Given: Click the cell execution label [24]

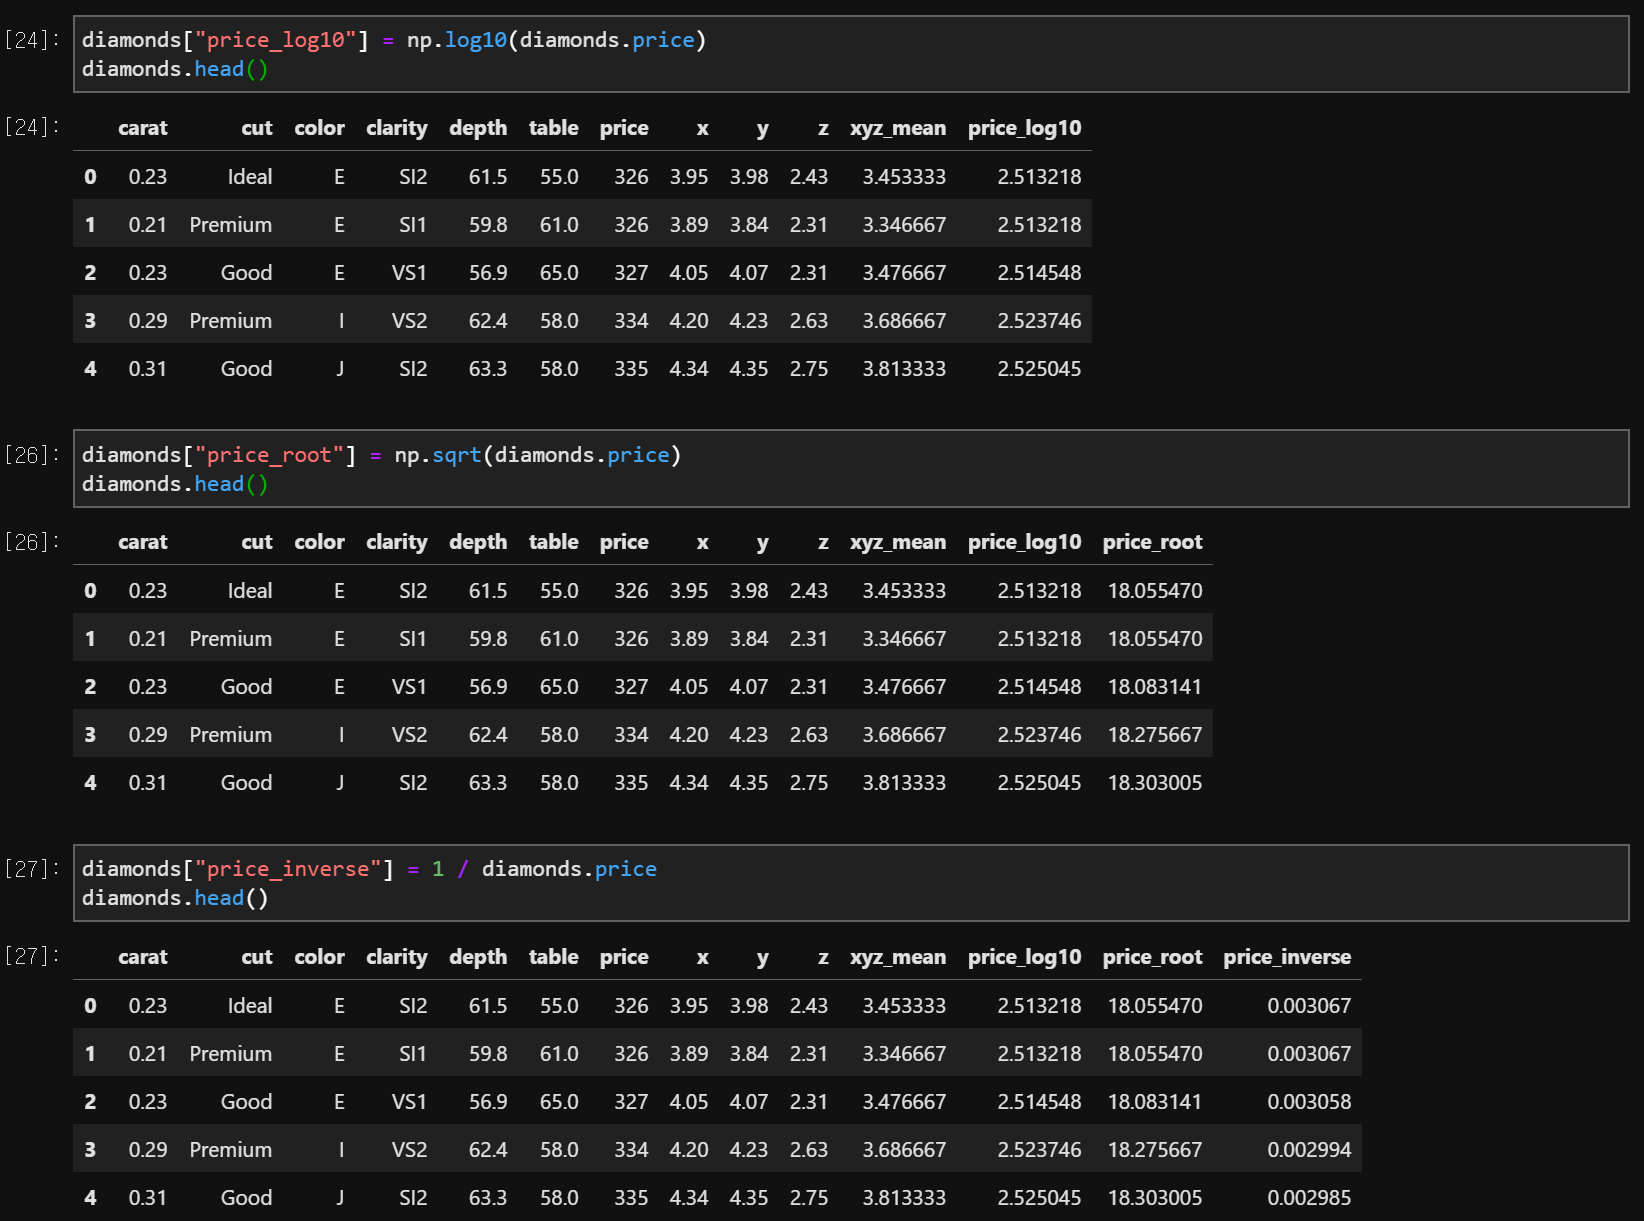Looking at the screenshot, I should (29, 40).
